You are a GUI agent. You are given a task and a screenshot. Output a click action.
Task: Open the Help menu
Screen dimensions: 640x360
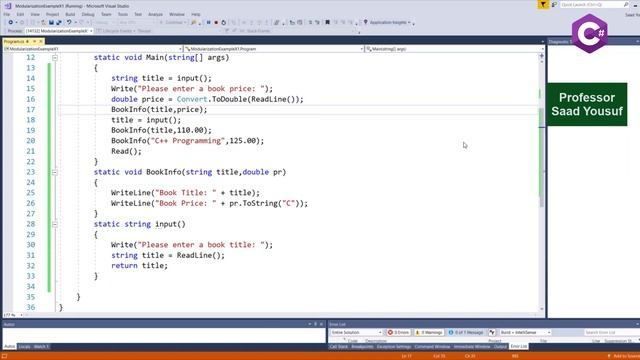click(x=196, y=14)
